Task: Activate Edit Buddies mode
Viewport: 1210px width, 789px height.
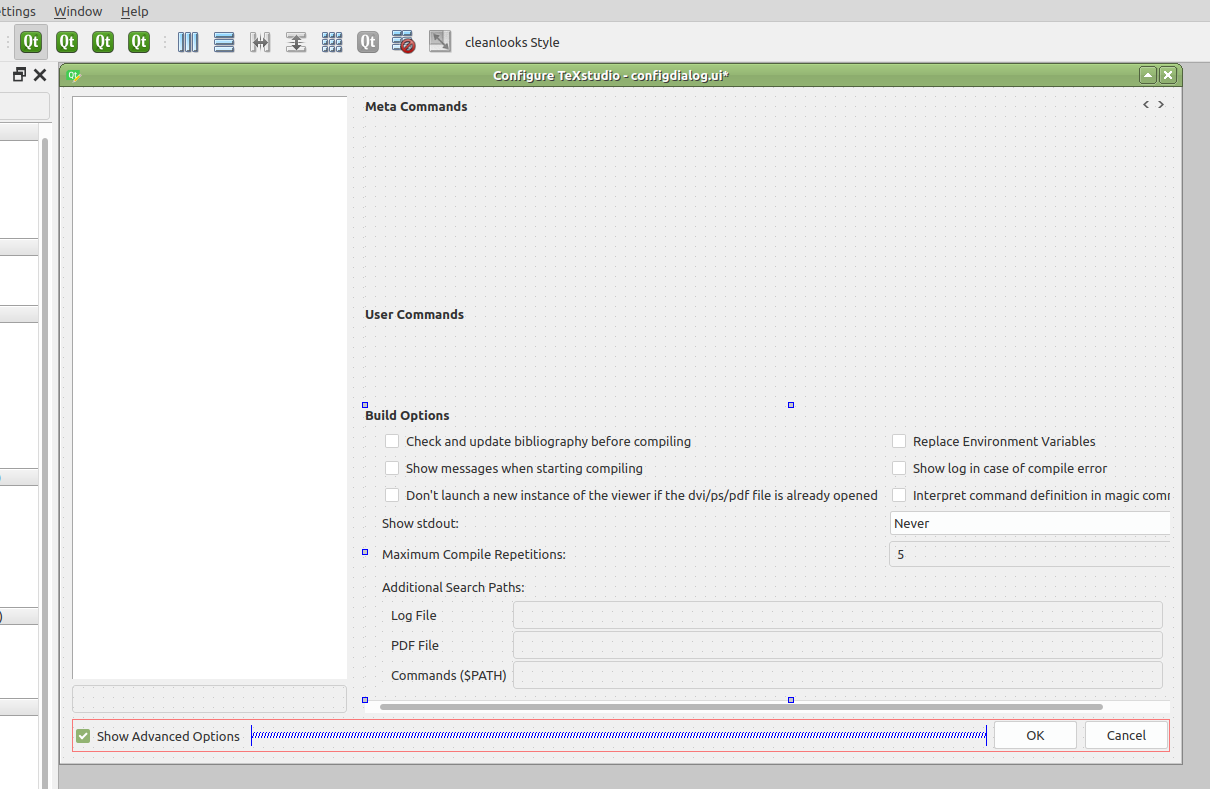Action: click(x=102, y=42)
